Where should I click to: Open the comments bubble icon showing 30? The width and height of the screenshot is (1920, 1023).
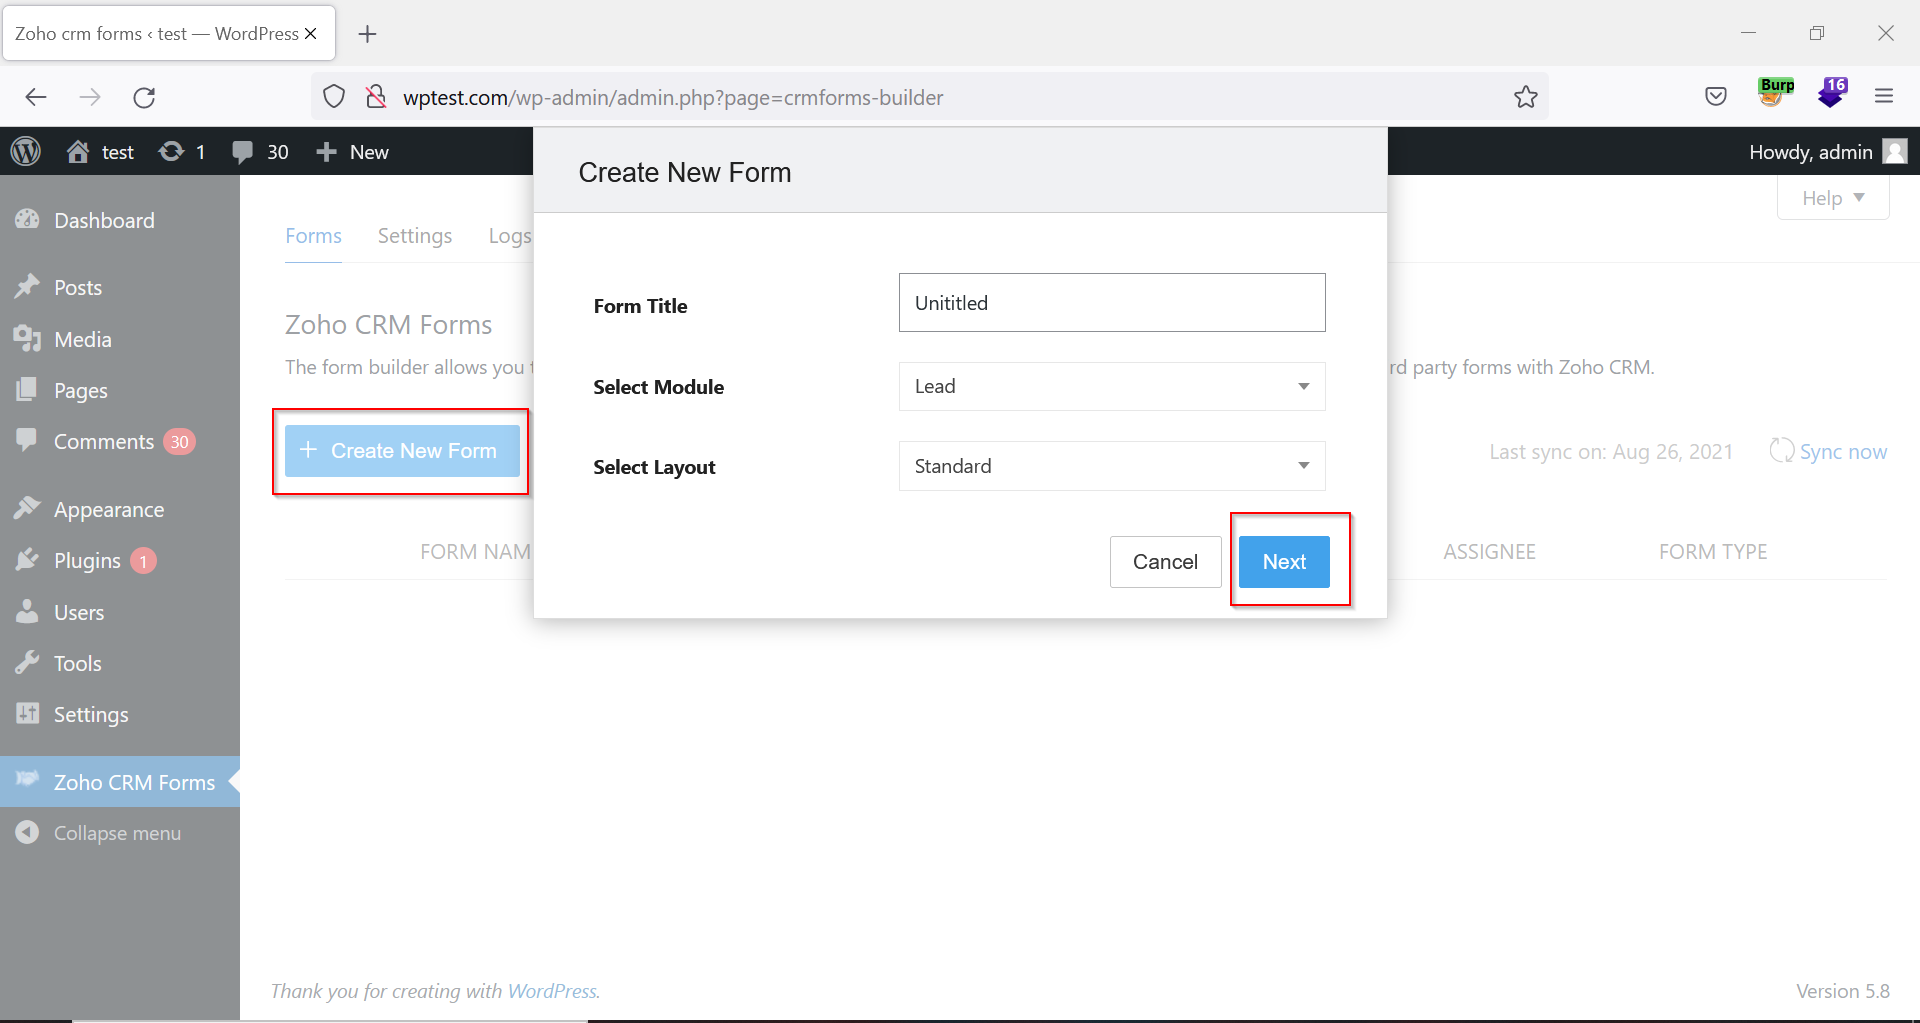point(243,152)
